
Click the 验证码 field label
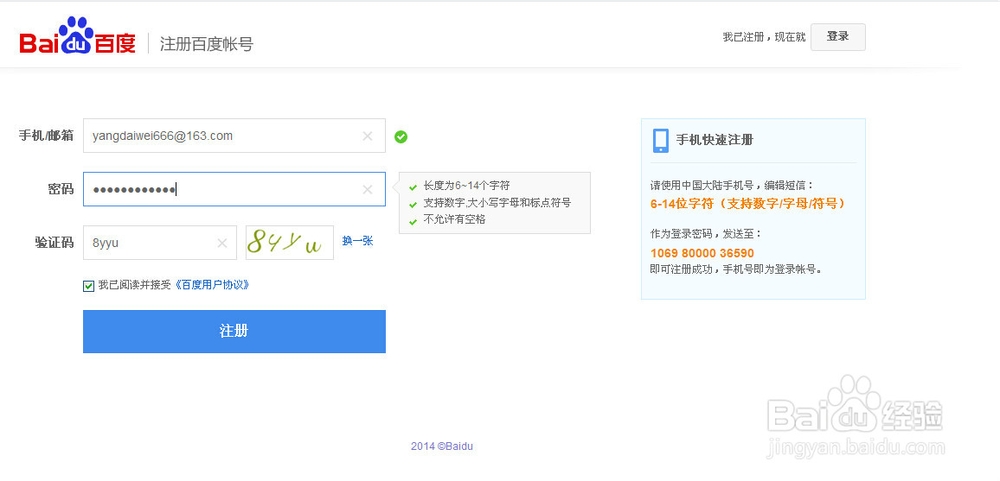coord(54,242)
